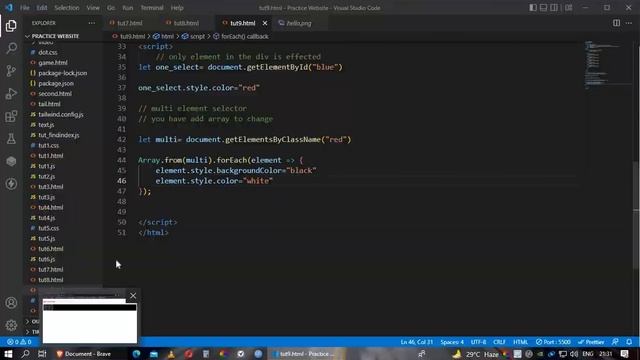Open editor more actions ellipsis
Screen dimensions: 640x360
point(629,23)
